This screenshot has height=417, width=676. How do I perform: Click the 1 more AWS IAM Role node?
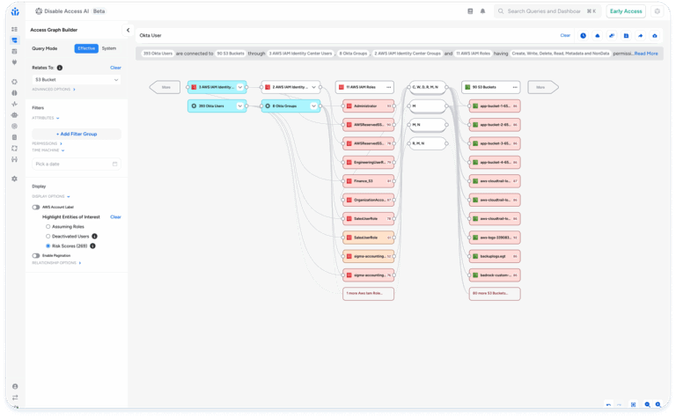click(x=369, y=294)
